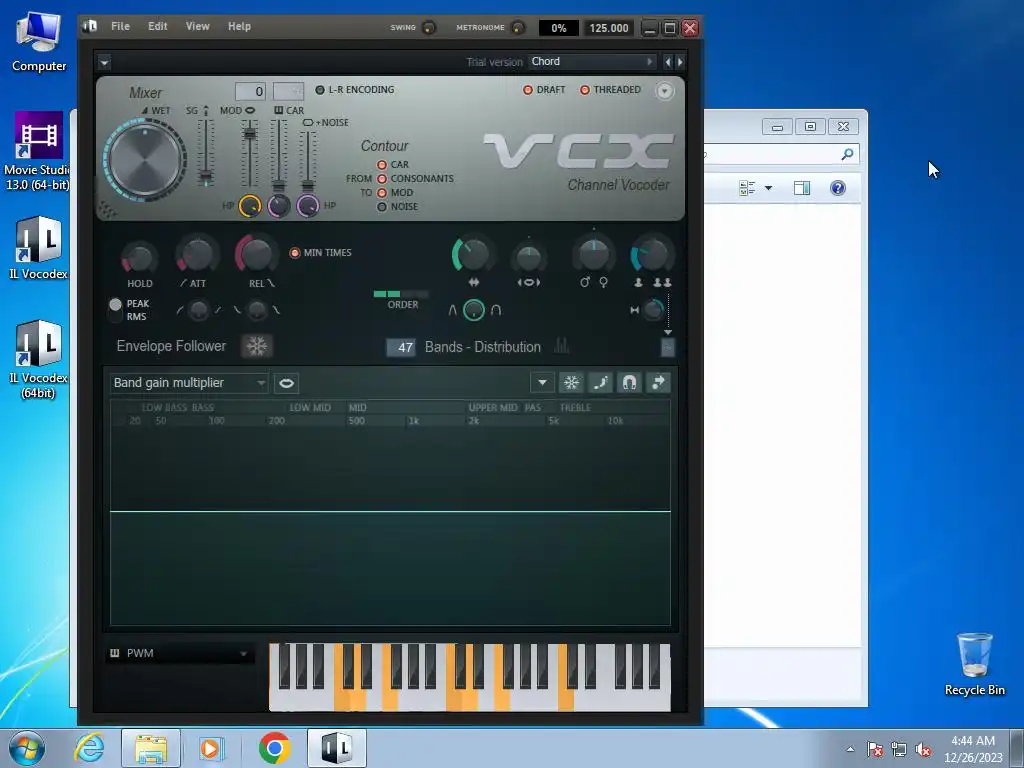The width and height of the screenshot is (1024, 768).
Task: Click the small unison spread knob
Action: coord(652,310)
